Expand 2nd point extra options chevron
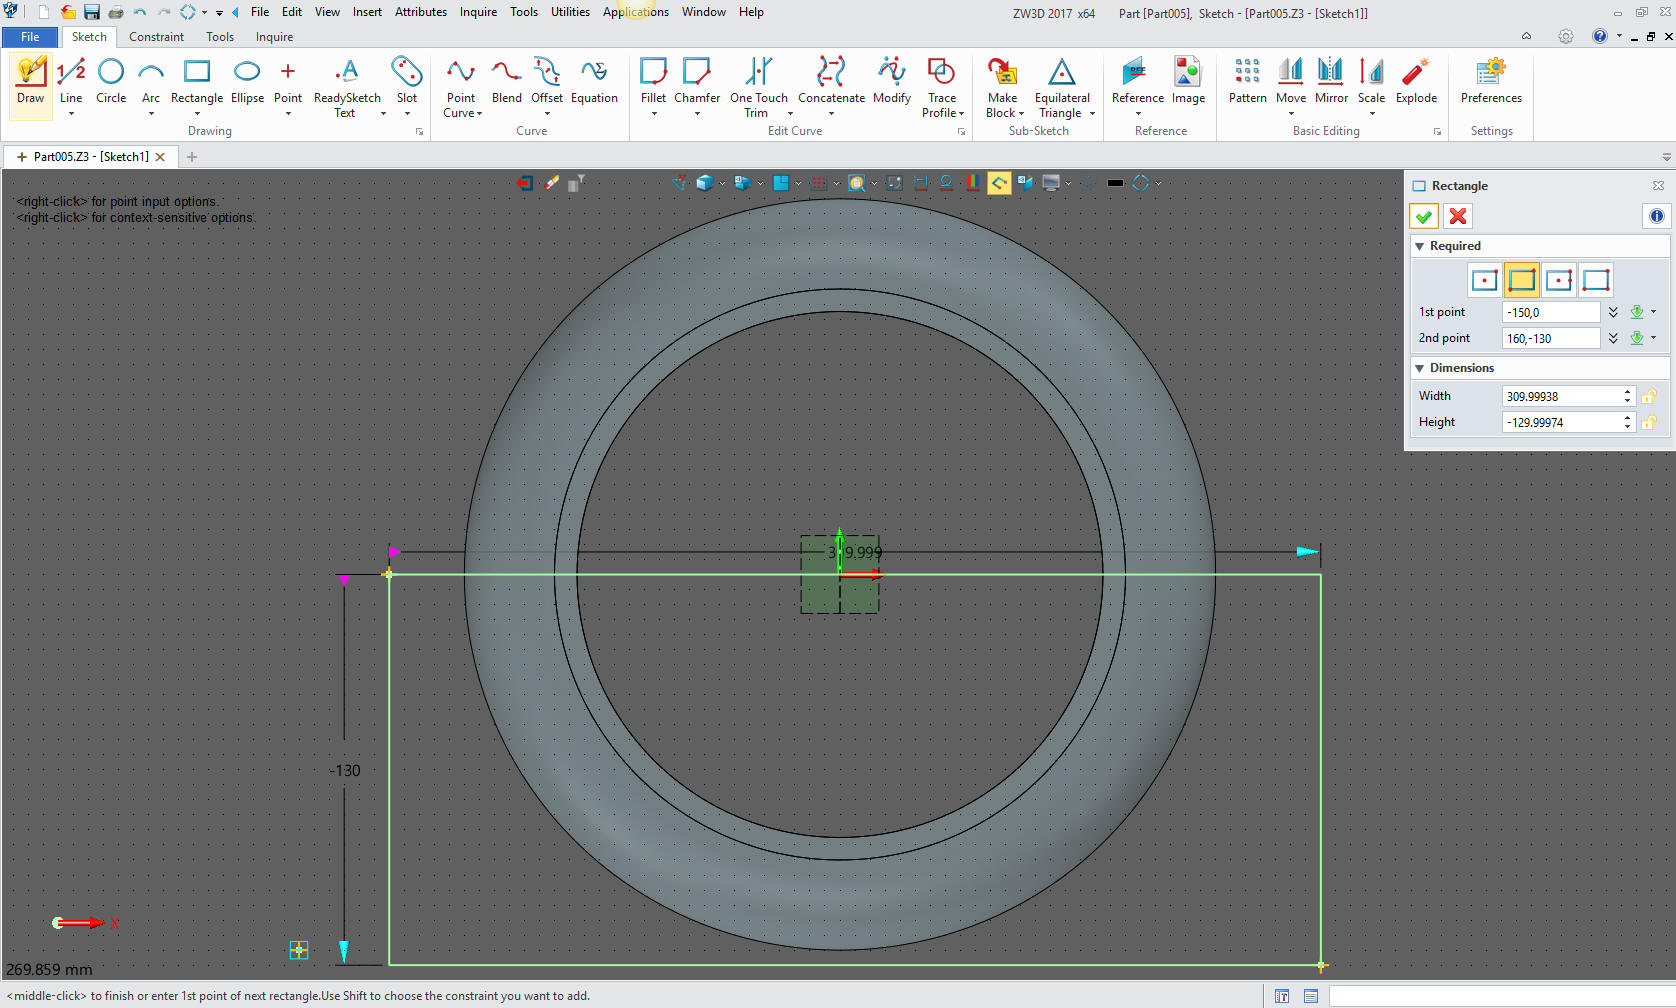The height and width of the screenshot is (1008, 1676). tap(1613, 338)
